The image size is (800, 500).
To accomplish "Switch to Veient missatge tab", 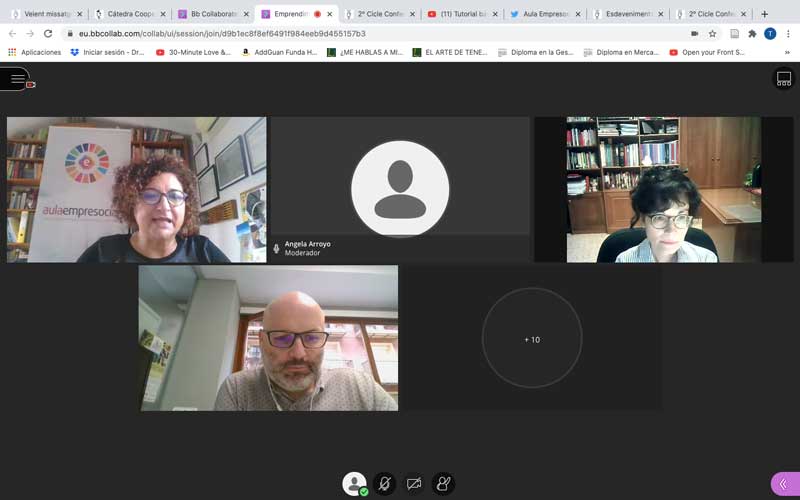I will pyautogui.click(x=47, y=14).
